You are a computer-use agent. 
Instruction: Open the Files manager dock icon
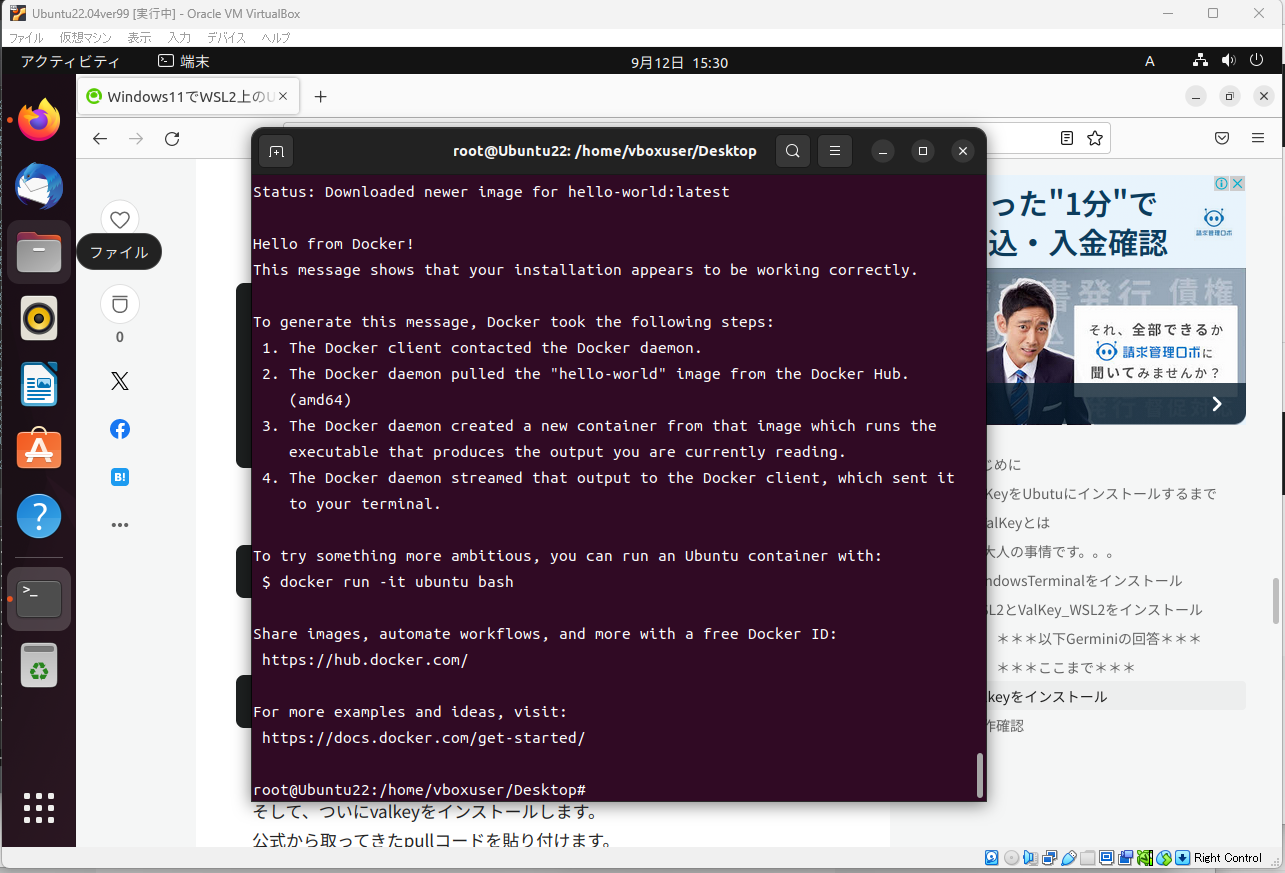click(39, 253)
